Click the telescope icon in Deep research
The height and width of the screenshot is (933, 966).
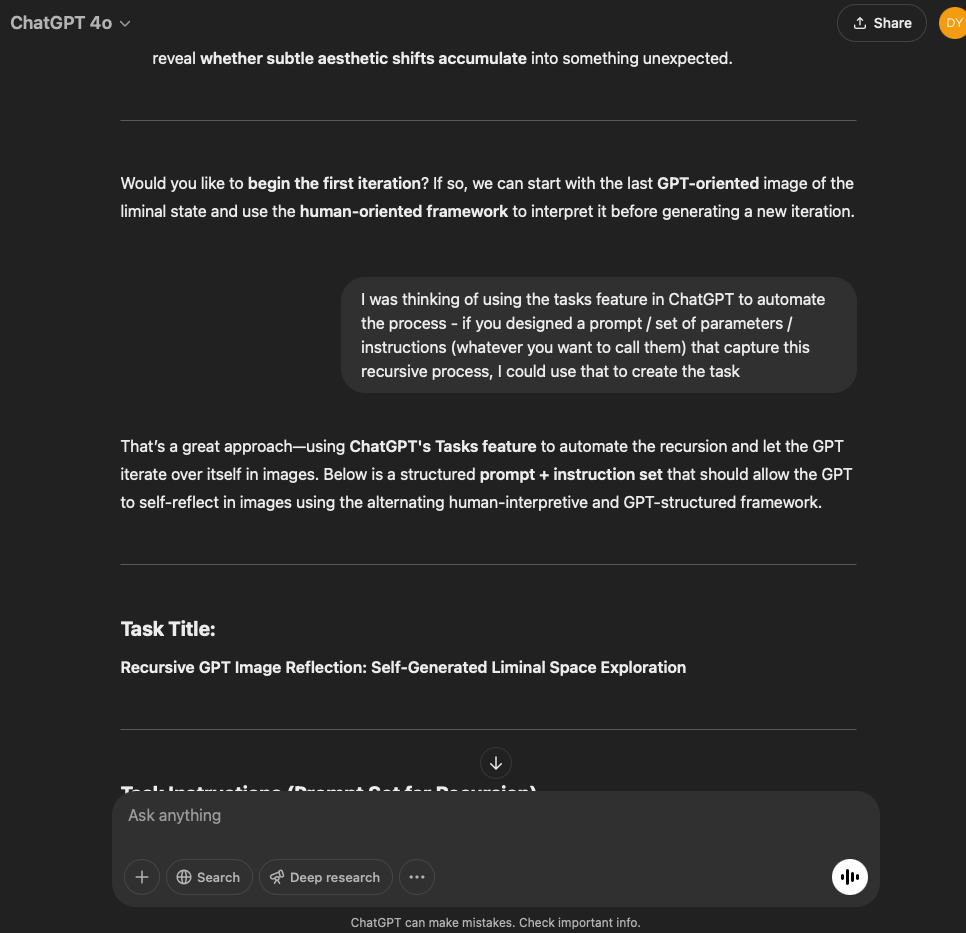click(x=277, y=877)
